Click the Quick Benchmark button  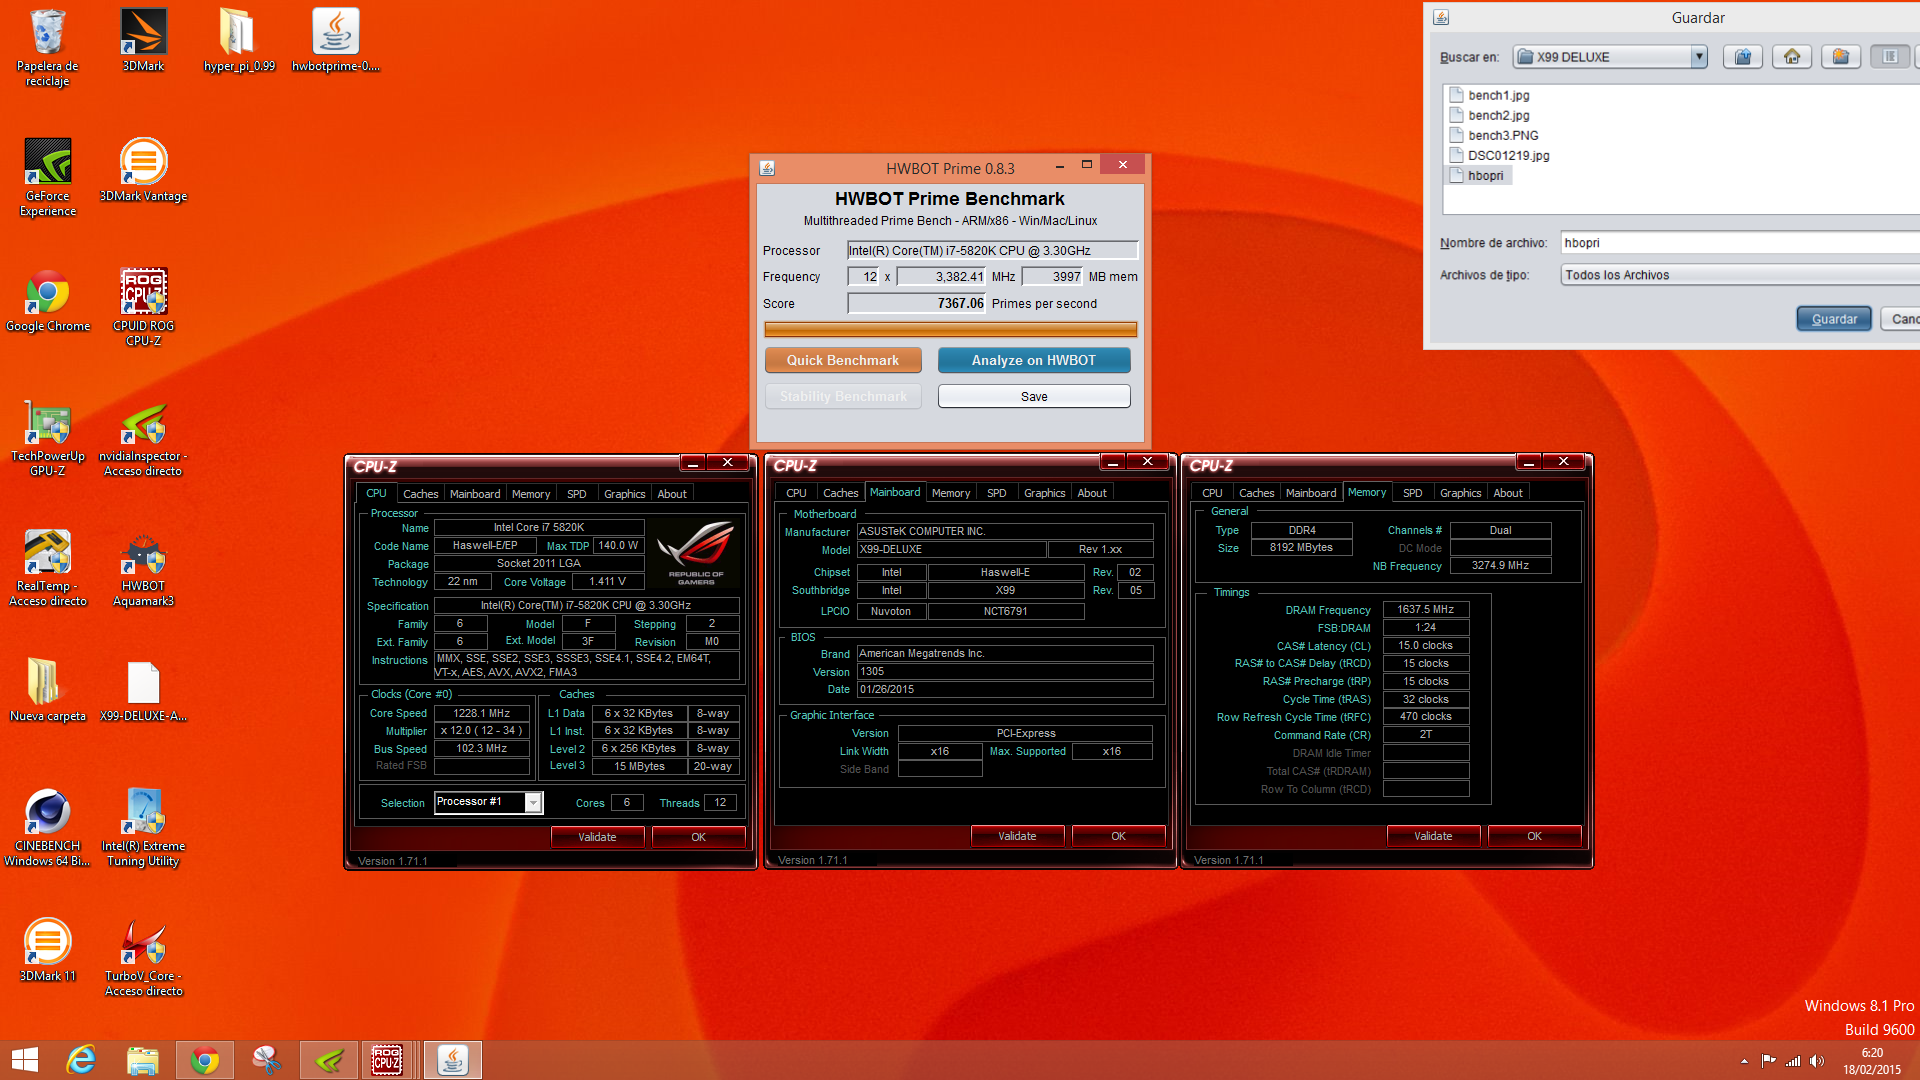(842, 360)
